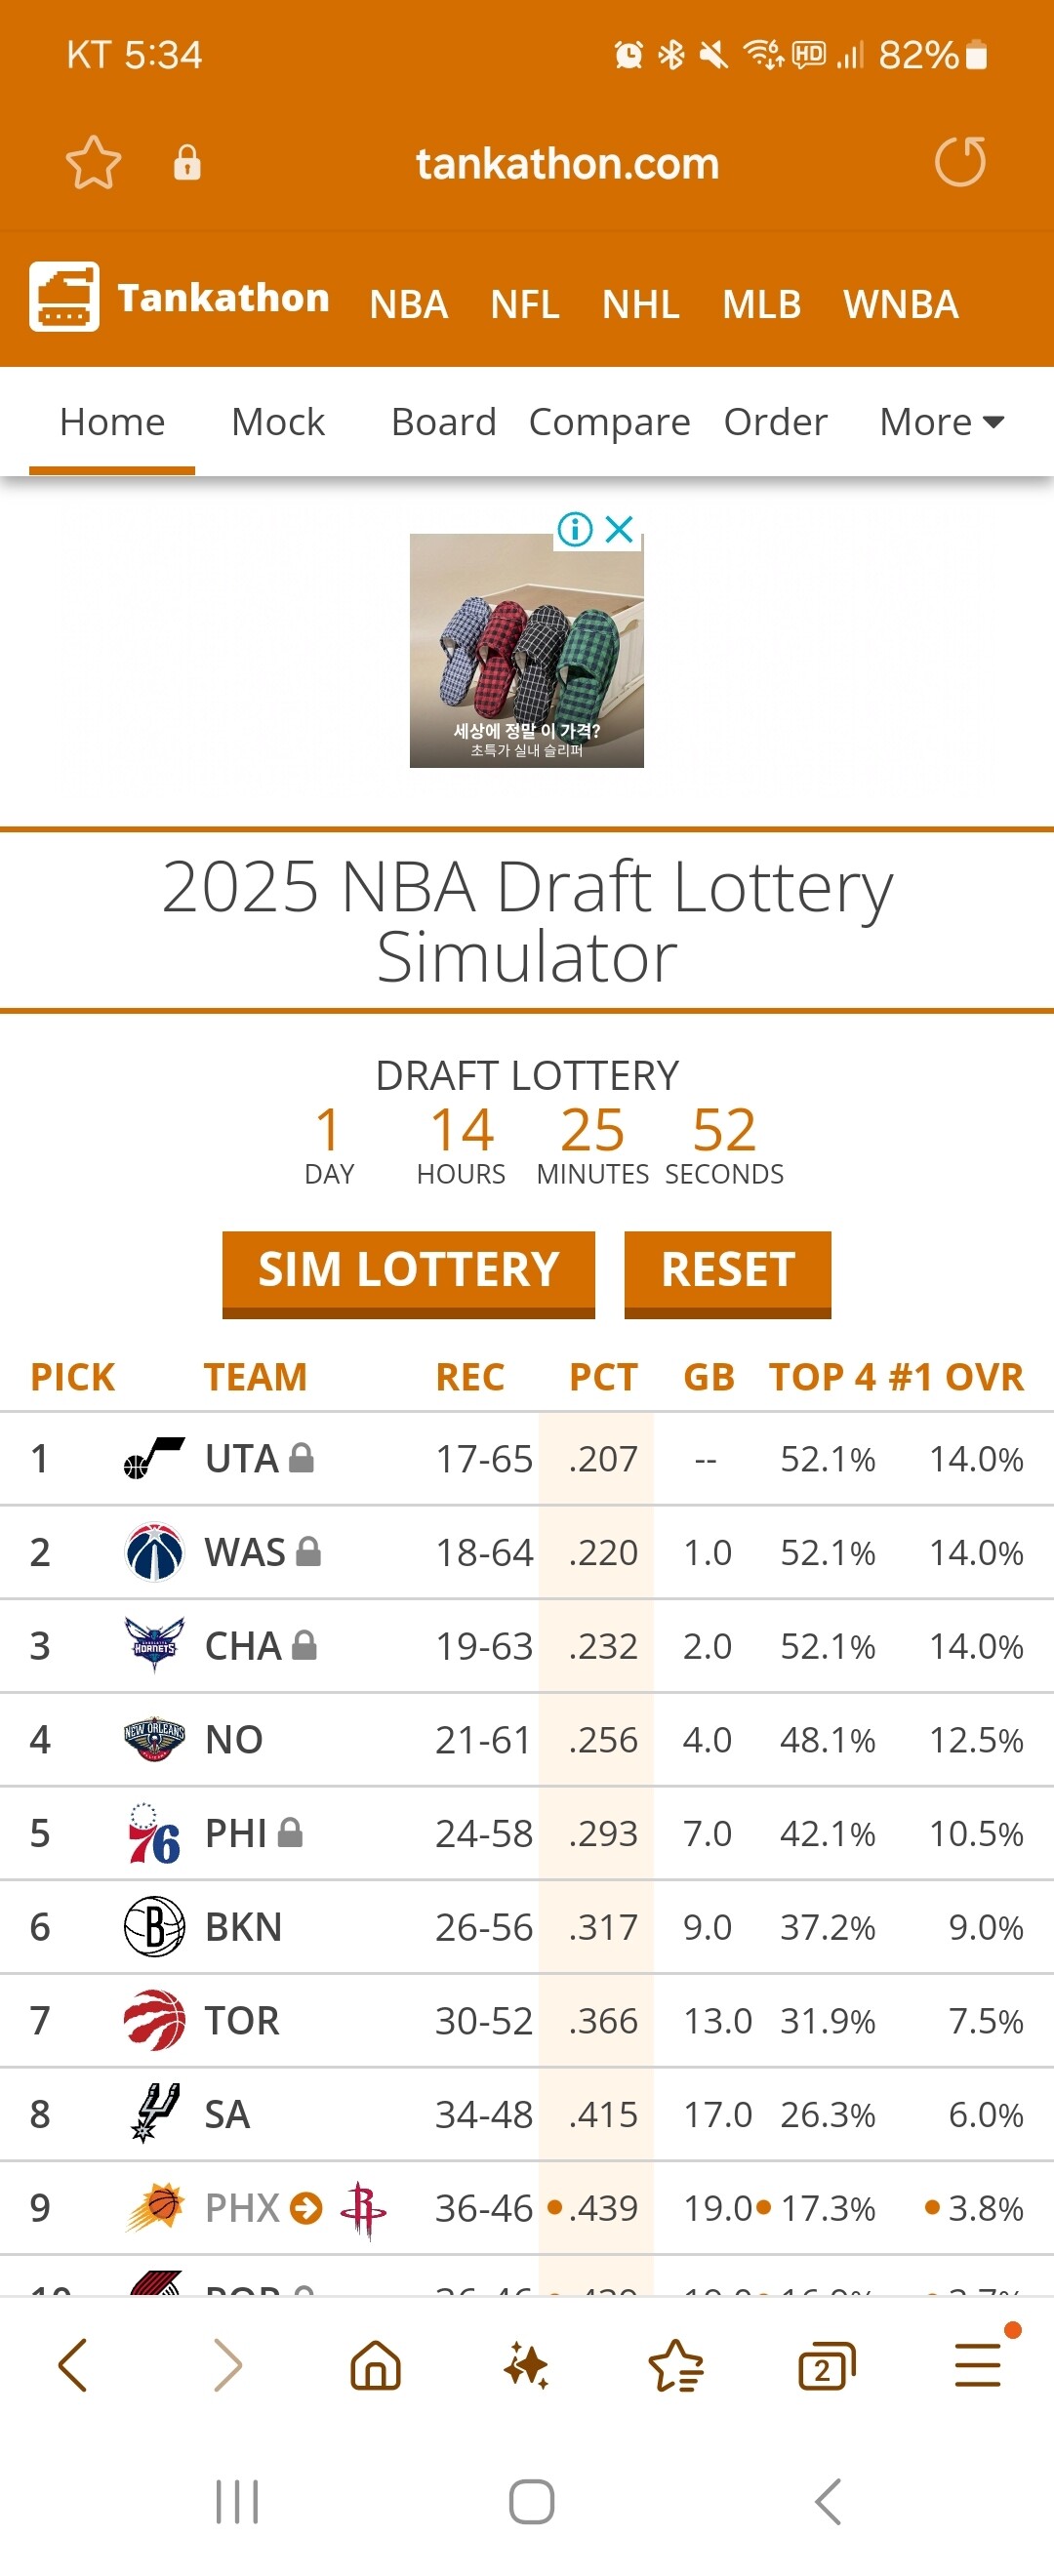Switch to the Mock tab

click(278, 422)
